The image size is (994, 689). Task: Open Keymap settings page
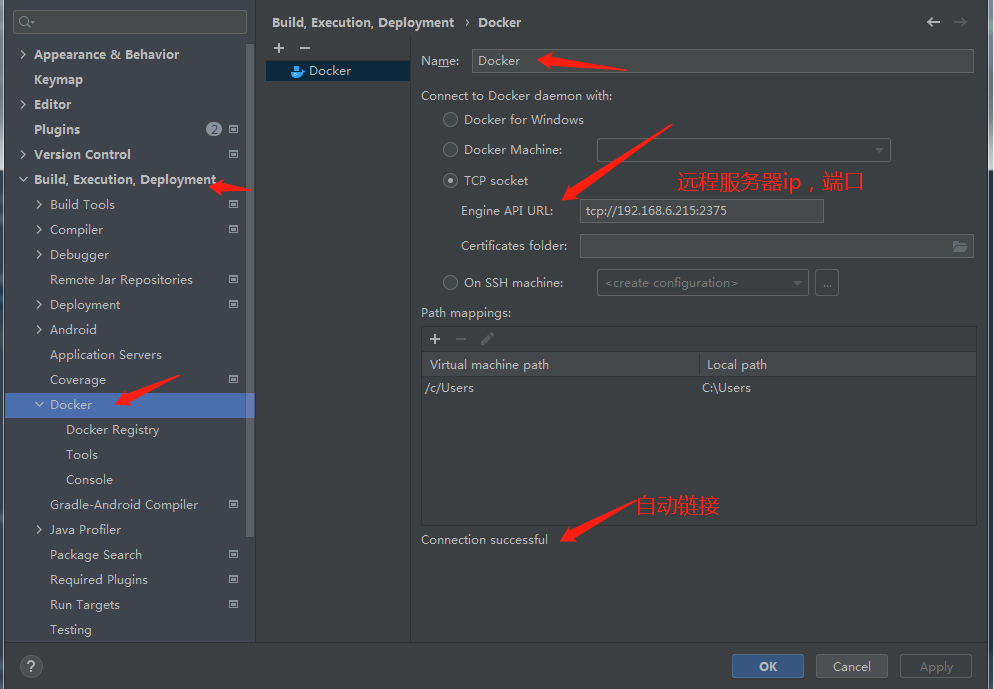[x=58, y=79]
